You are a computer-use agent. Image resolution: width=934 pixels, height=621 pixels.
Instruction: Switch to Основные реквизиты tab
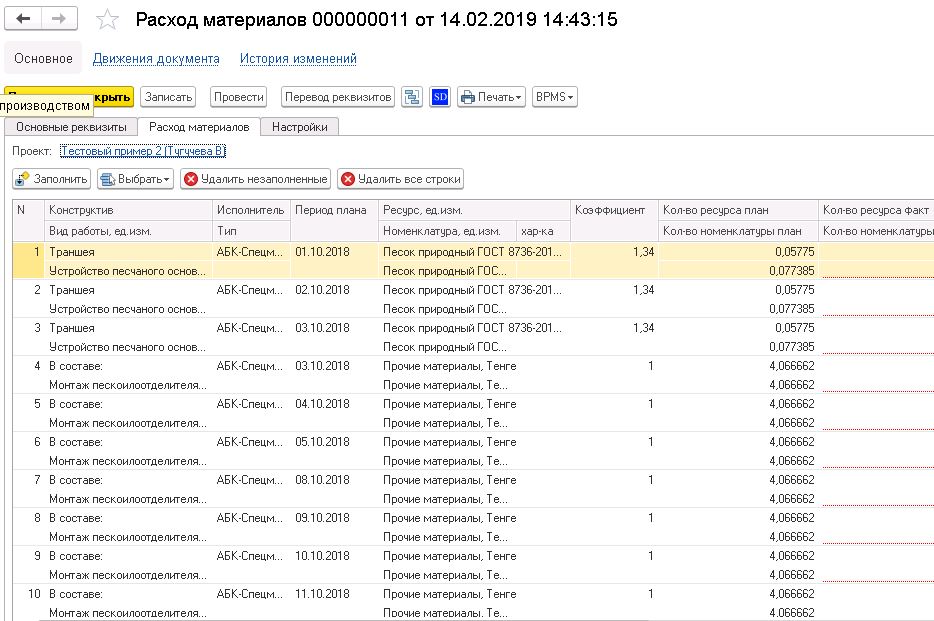(x=71, y=127)
